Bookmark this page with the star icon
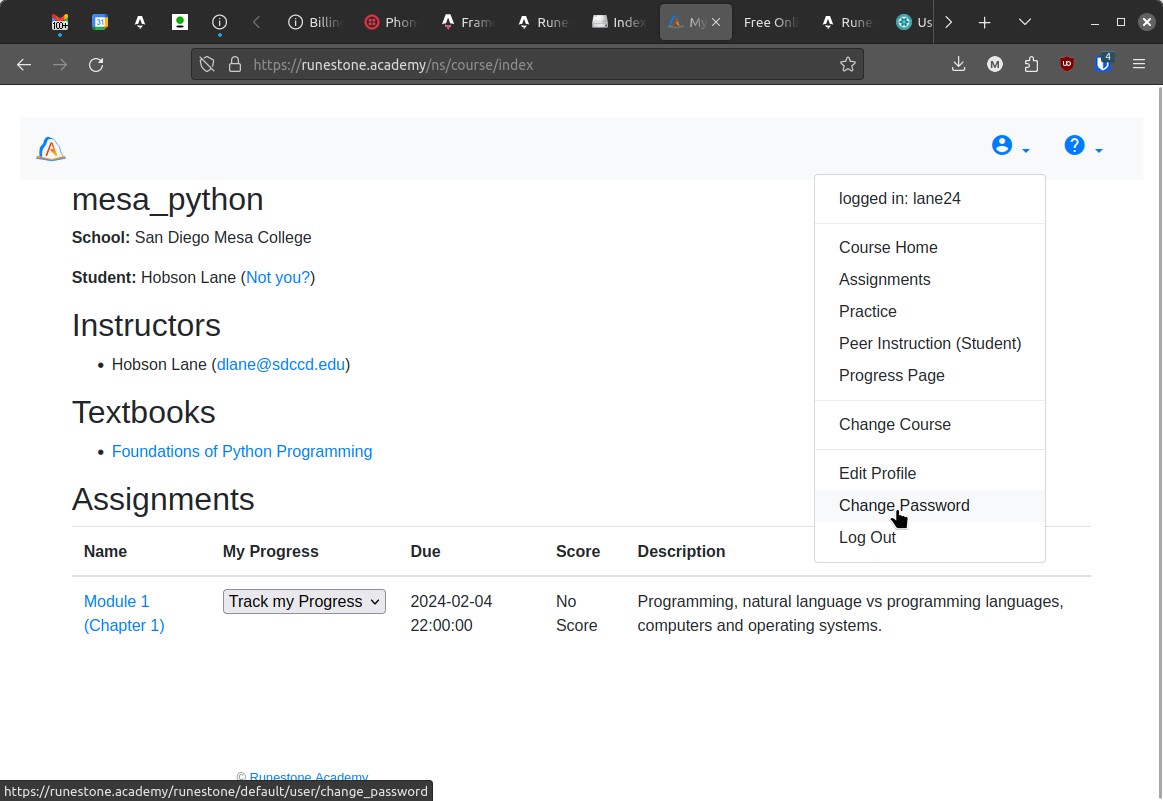This screenshot has width=1163, height=801. coord(848,64)
